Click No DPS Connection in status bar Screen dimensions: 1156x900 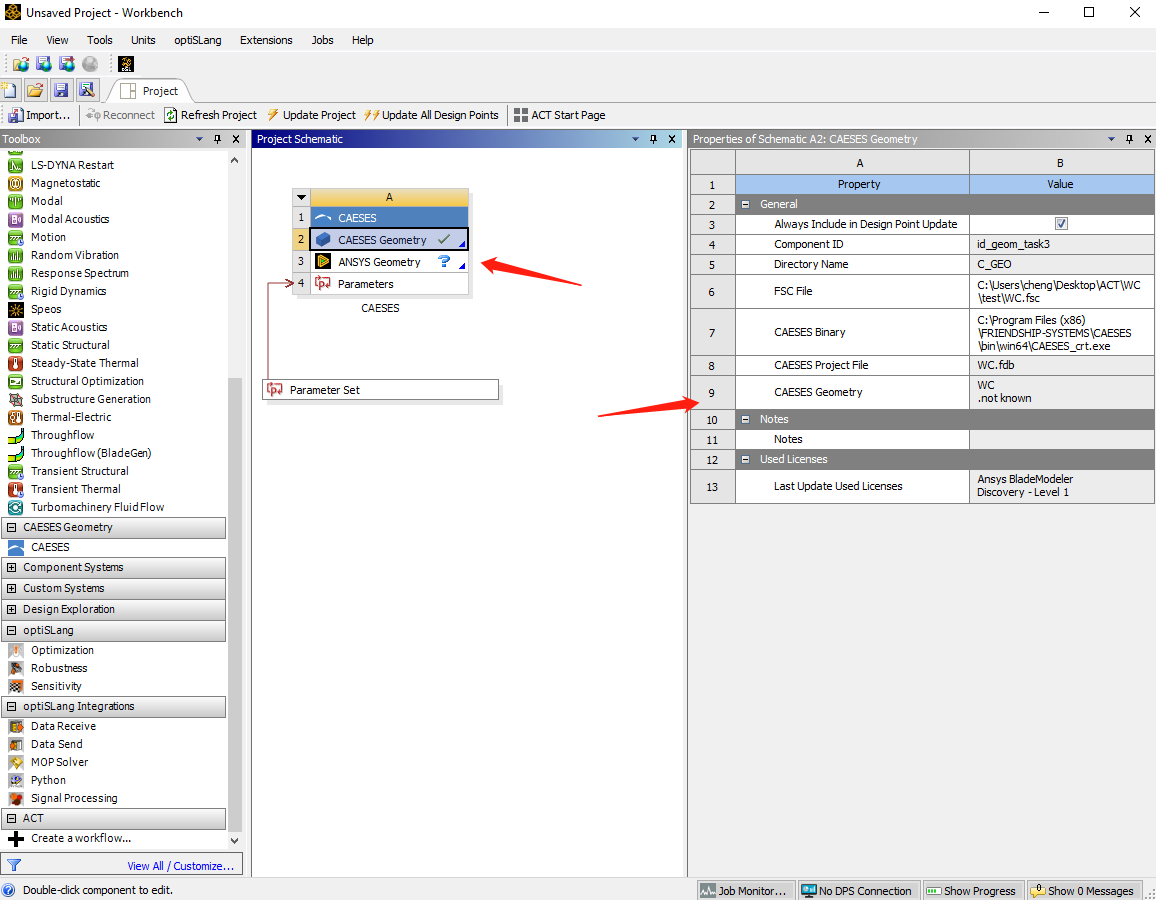(858, 890)
